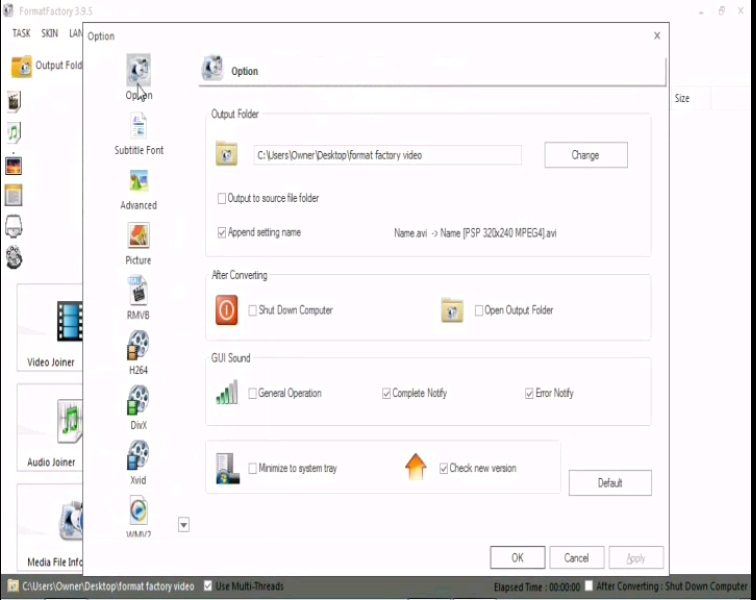The height and width of the screenshot is (600, 756).
Task: Click the orange update arrow icon
Action: click(x=416, y=467)
